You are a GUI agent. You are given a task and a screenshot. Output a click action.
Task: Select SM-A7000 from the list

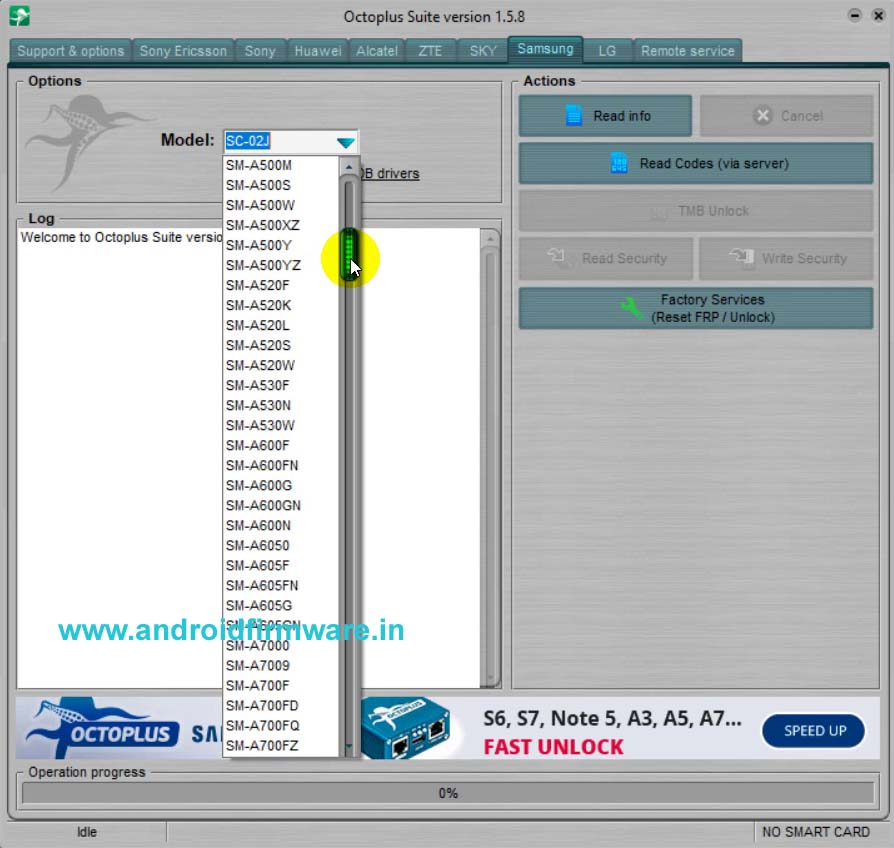(281, 646)
